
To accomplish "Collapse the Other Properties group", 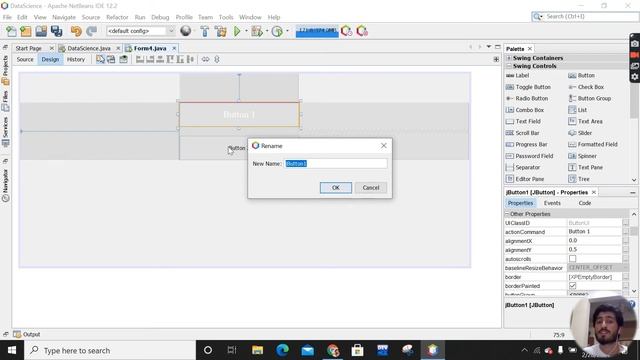I will 507,214.
